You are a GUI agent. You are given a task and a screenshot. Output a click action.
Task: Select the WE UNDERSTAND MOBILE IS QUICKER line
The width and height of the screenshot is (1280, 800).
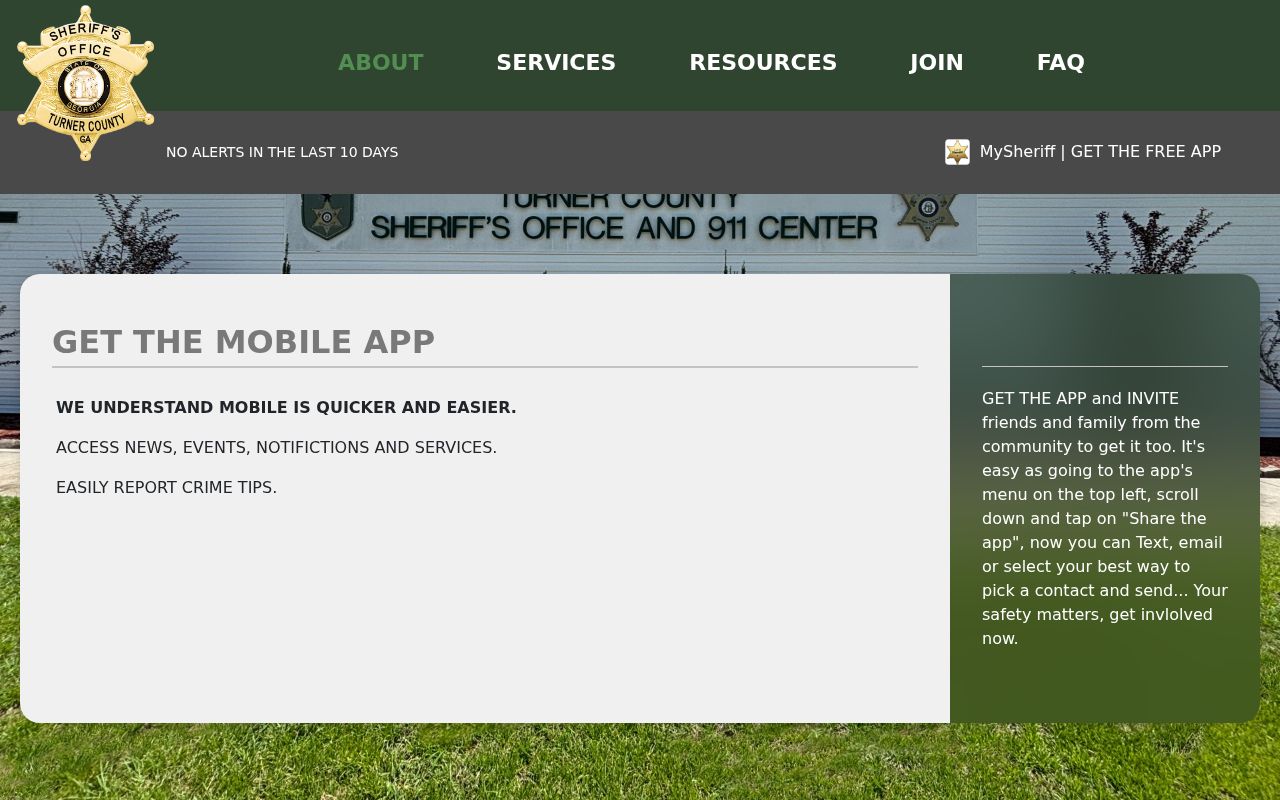tap(286, 407)
